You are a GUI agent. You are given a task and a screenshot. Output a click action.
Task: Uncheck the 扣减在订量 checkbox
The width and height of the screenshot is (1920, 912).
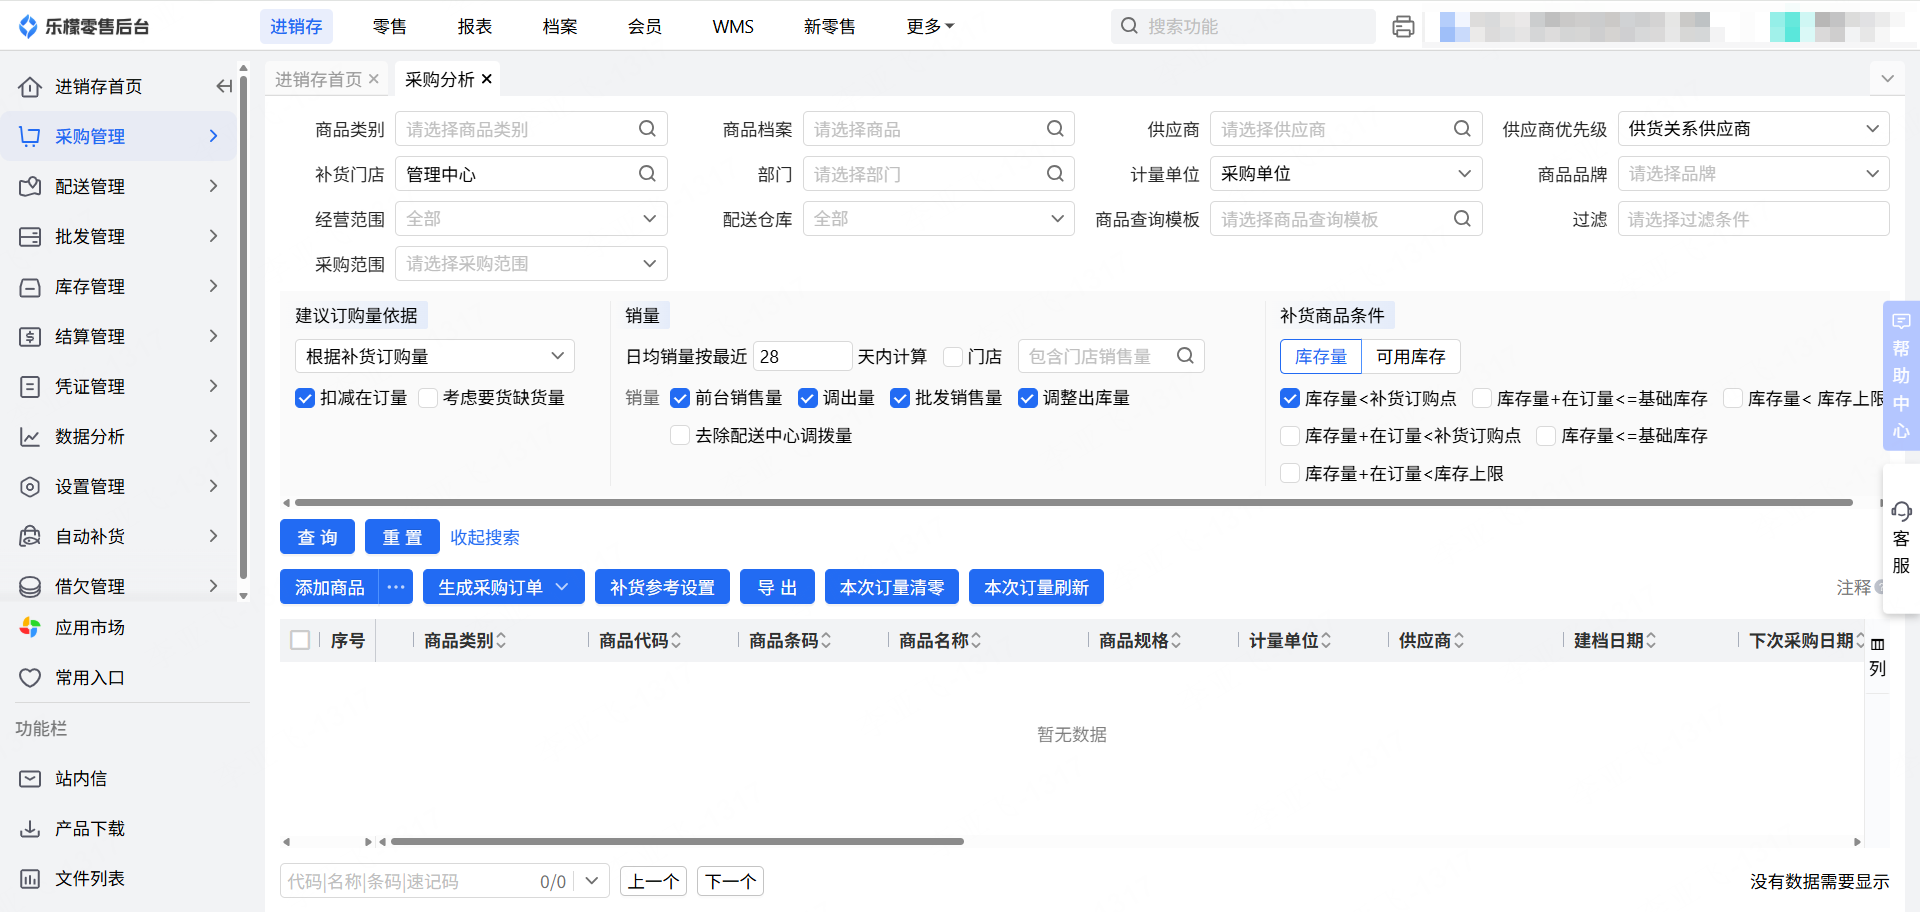click(305, 398)
